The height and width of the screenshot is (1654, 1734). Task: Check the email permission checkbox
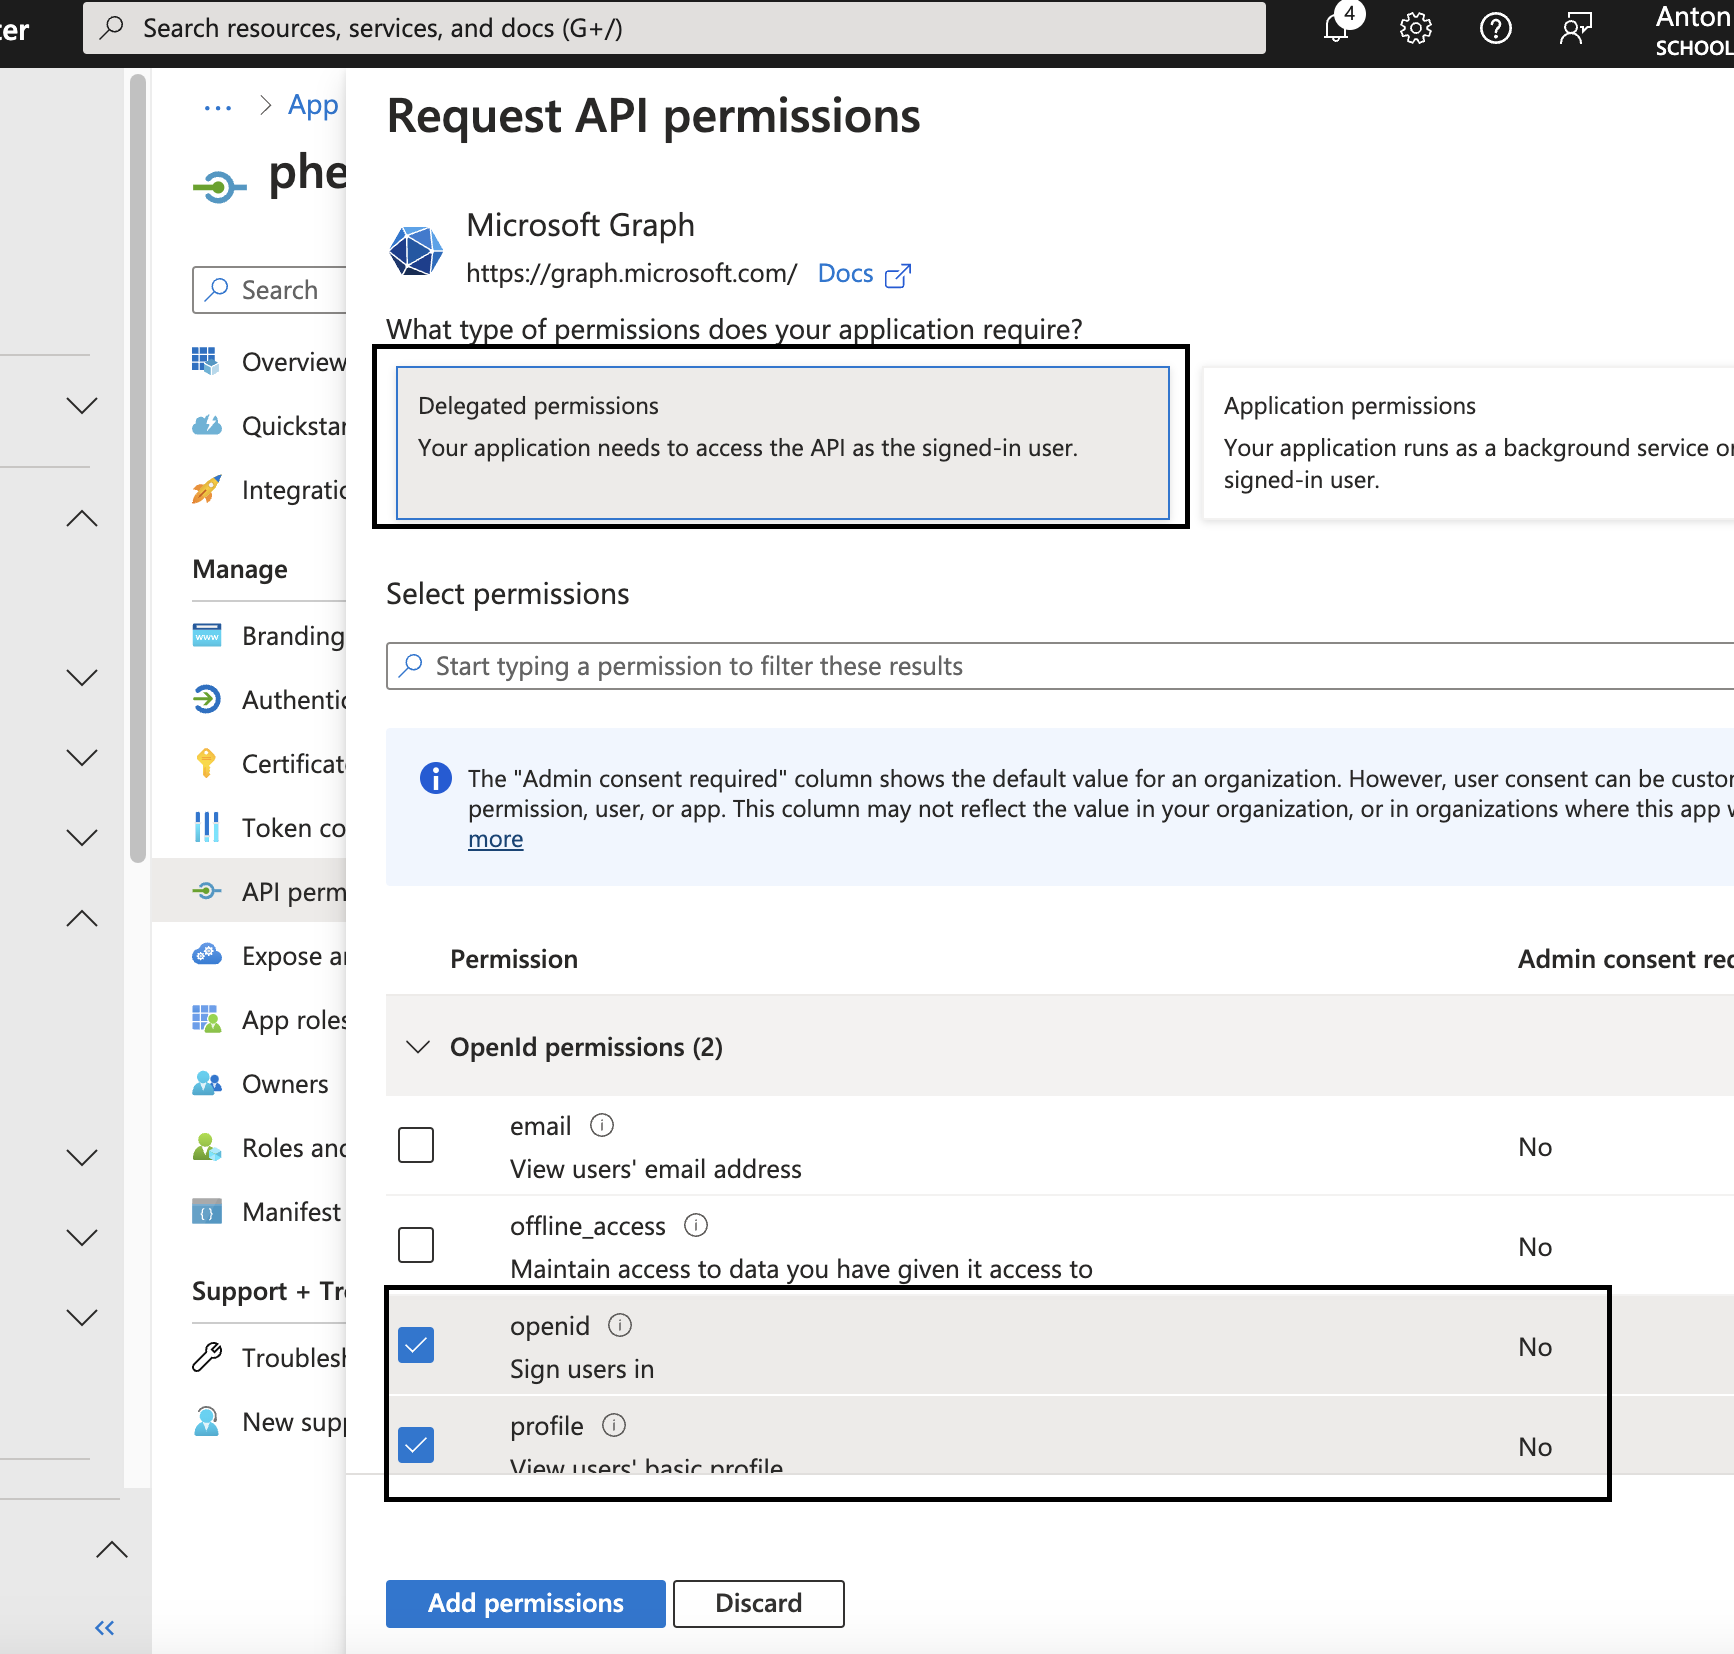[x=416, y=1145]
